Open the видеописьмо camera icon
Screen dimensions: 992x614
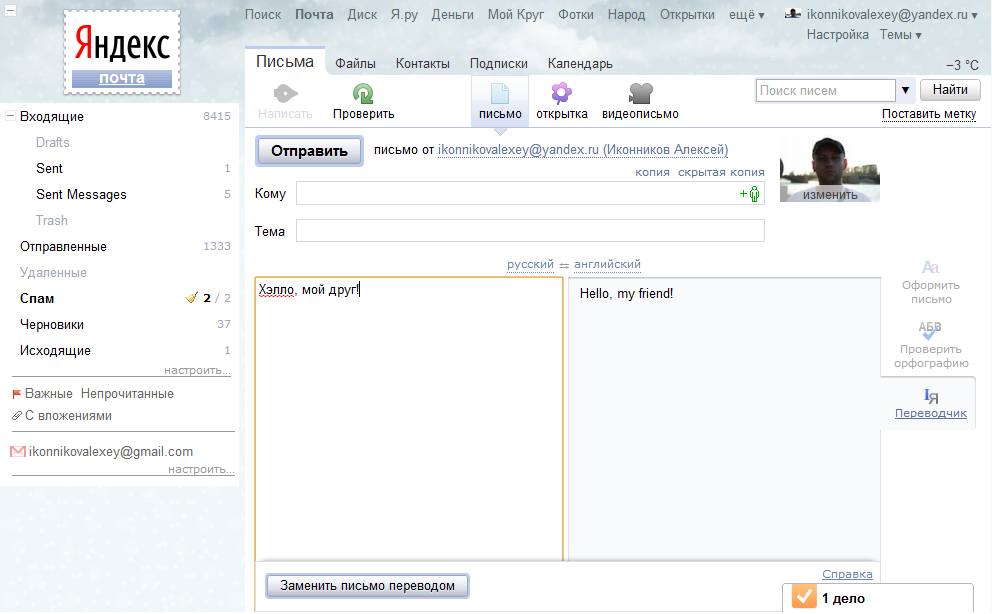(640, 94)
